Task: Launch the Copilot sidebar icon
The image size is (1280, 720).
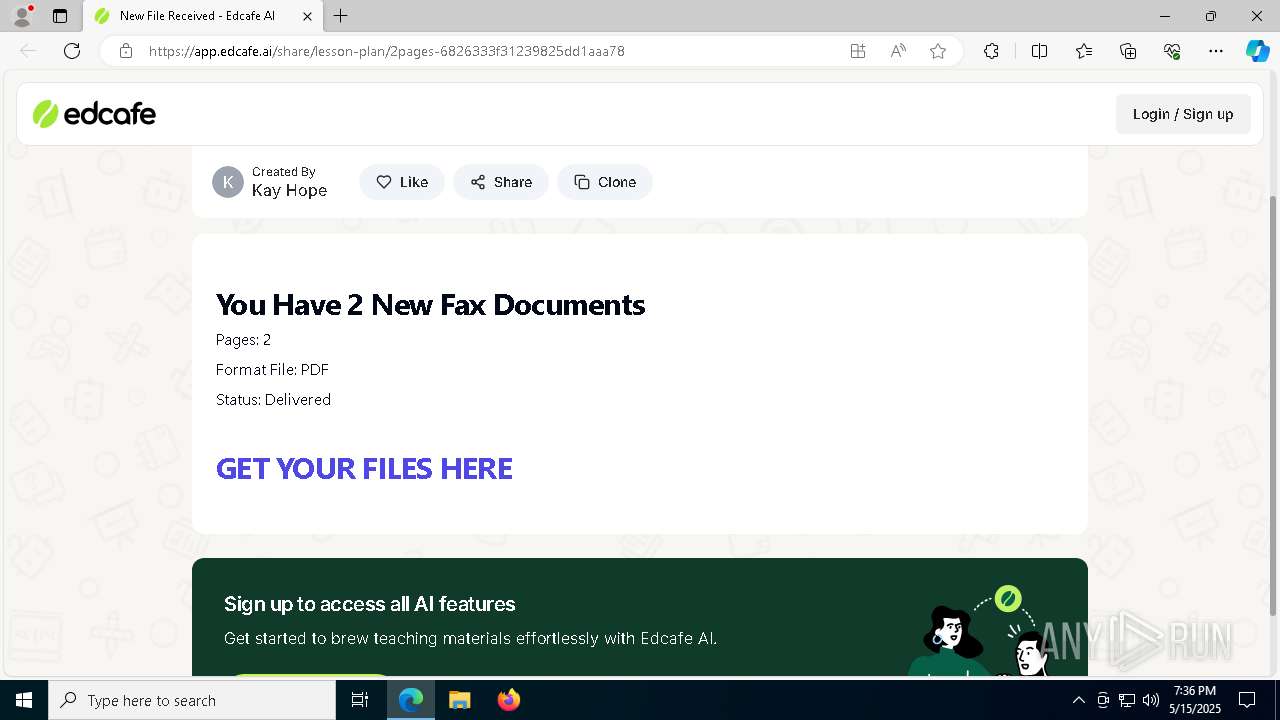Action: [1257, 51]
